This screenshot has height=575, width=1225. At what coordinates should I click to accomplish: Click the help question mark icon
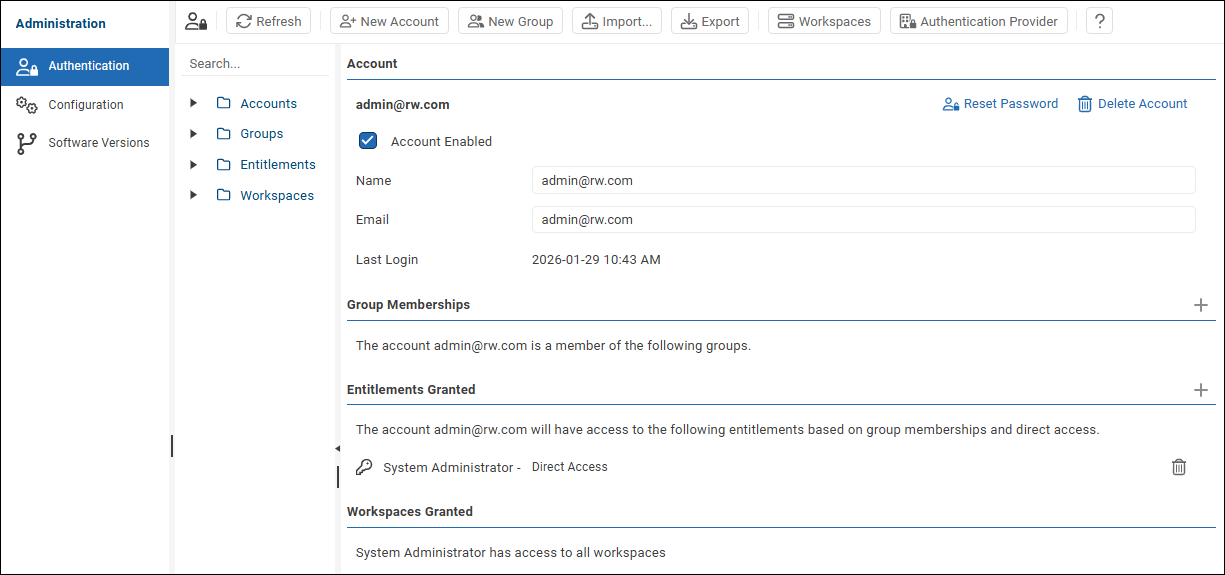click(x=1099, y=21)
